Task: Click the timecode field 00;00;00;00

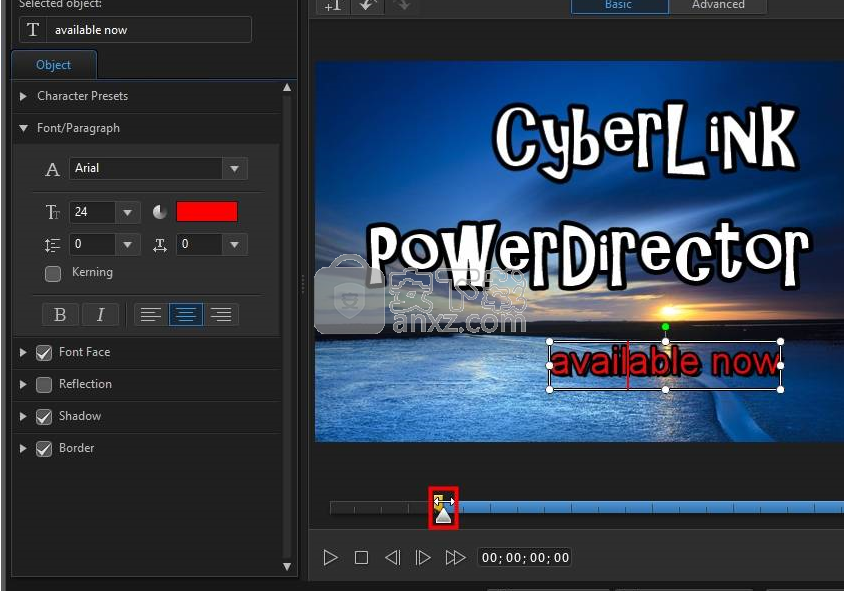Action: [x=525, y=558]
